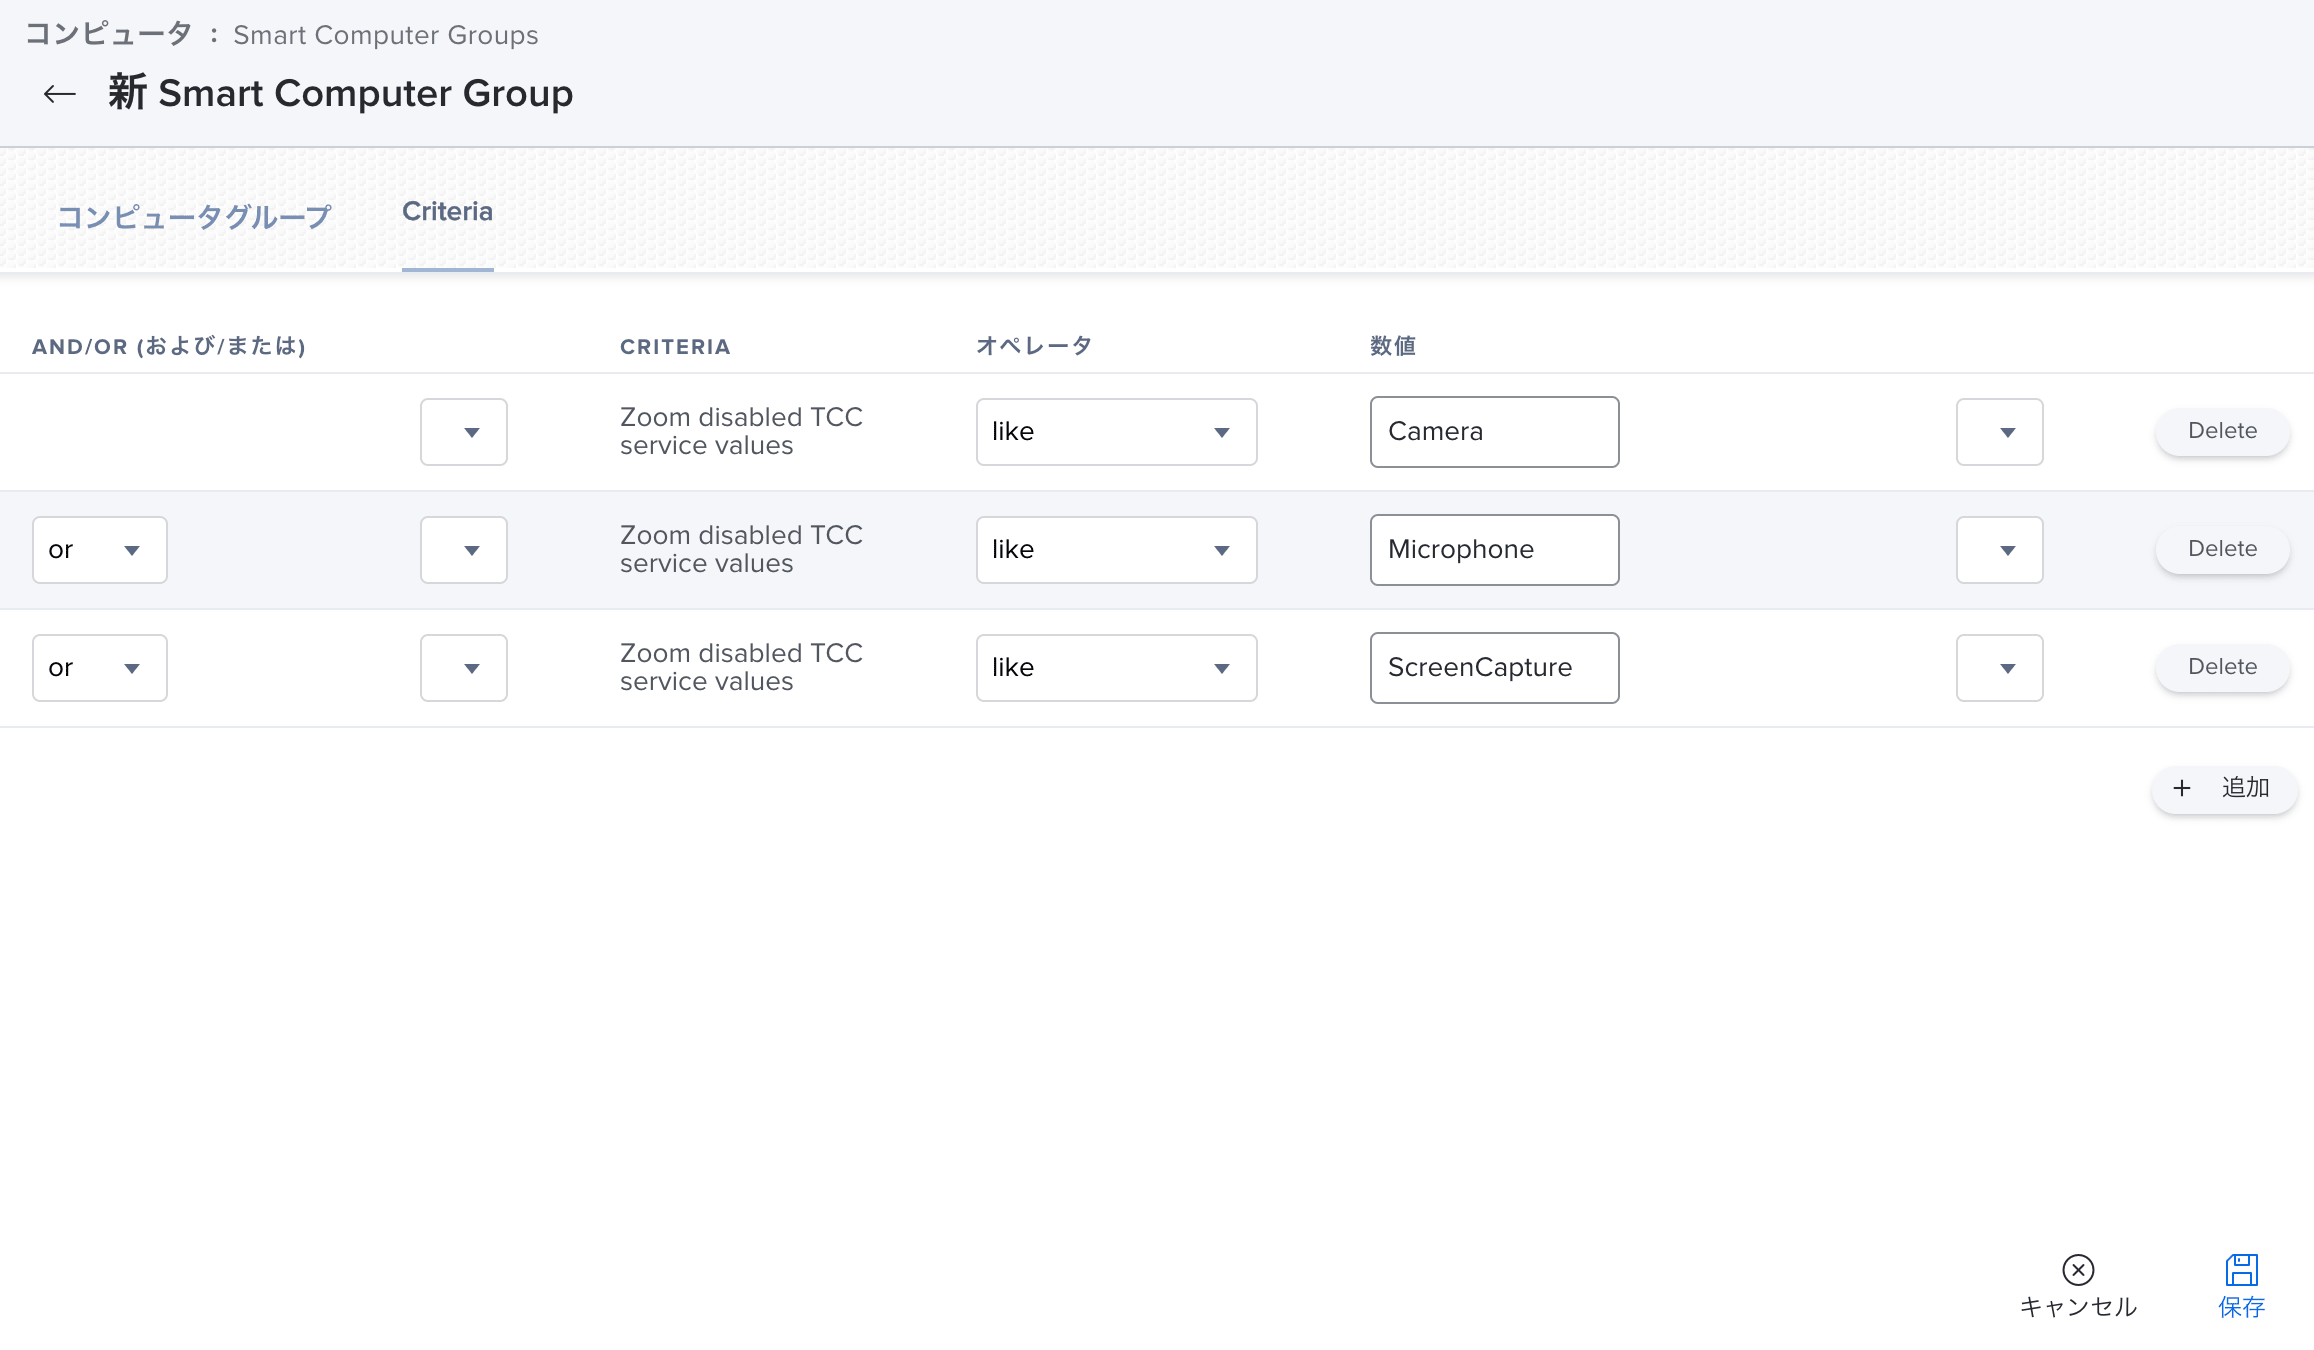Viewport: 2314px width, 1350px height.
Task: Click the cancel circled X icon
Action: tap(2078, 1270)
